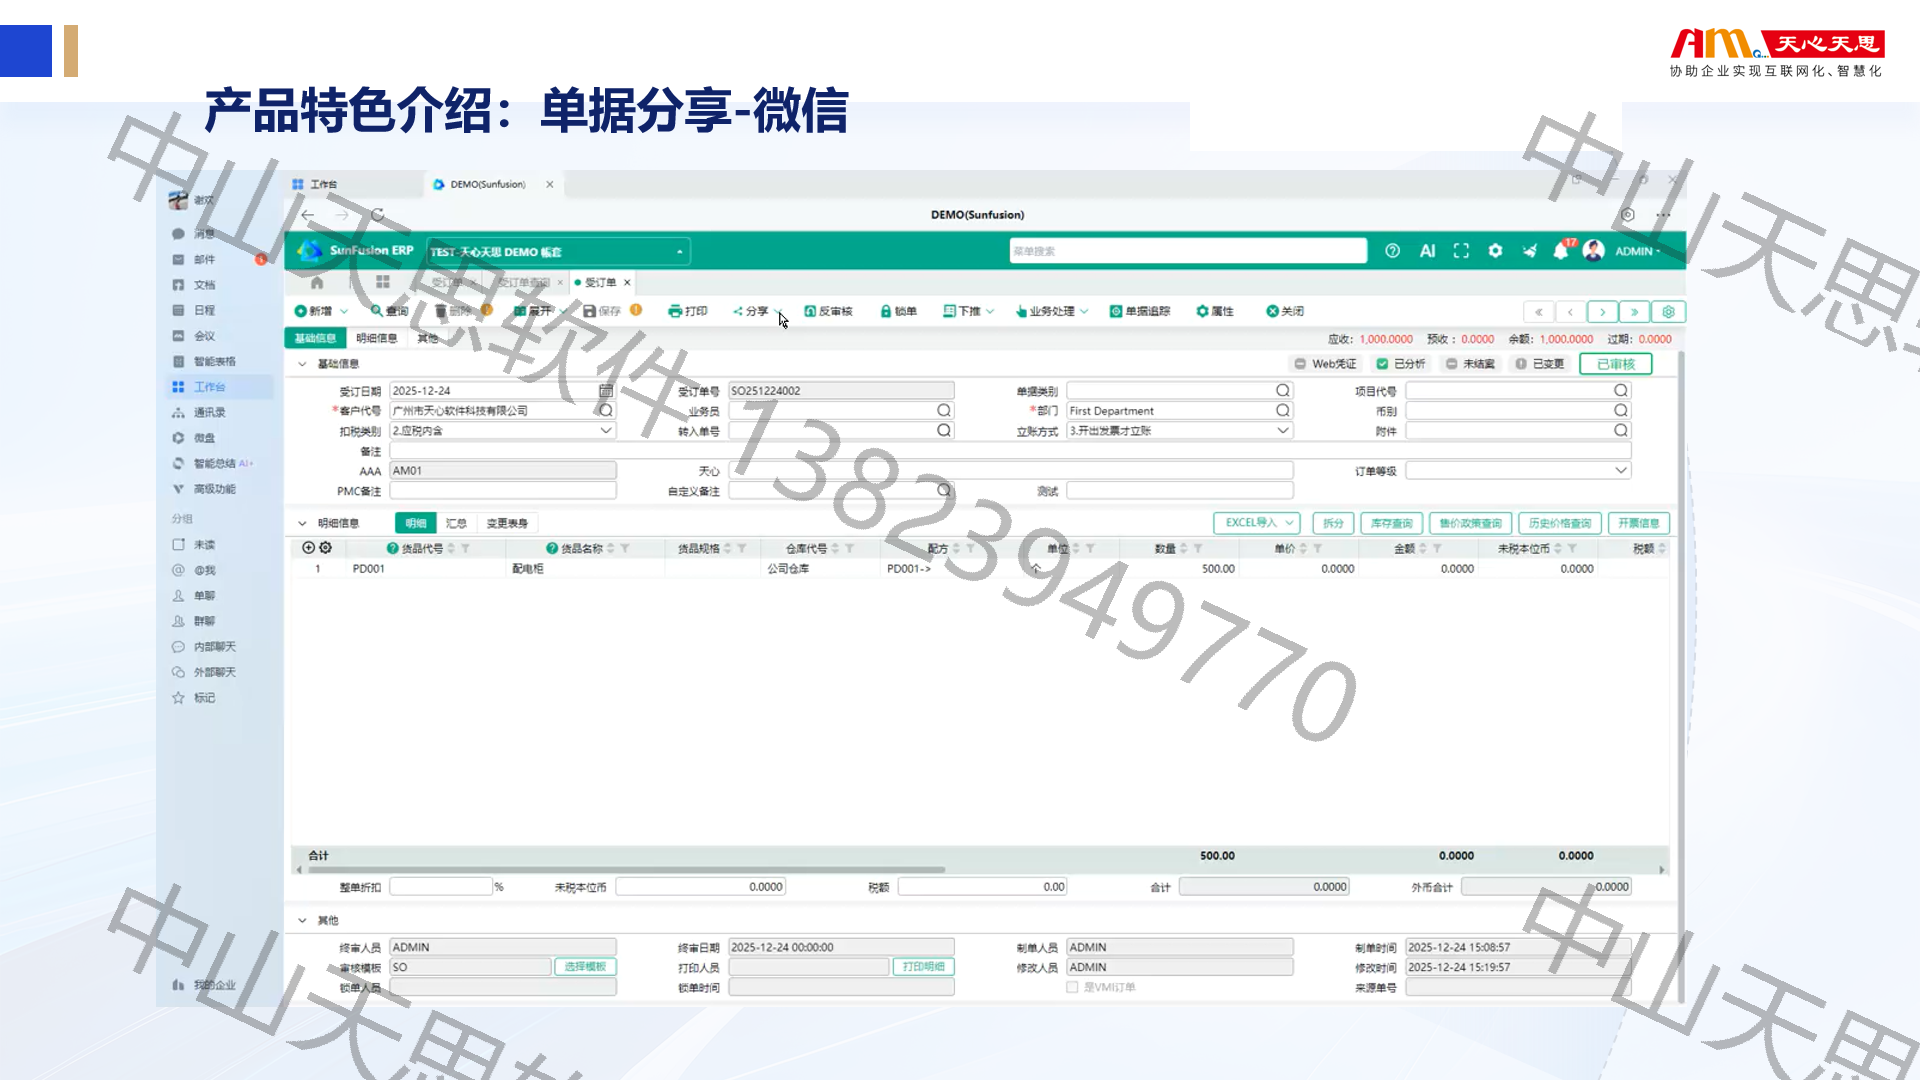Open the 订单等级 dropdown
This screenshot has height=1080, width=1920.
point(1518,471)
